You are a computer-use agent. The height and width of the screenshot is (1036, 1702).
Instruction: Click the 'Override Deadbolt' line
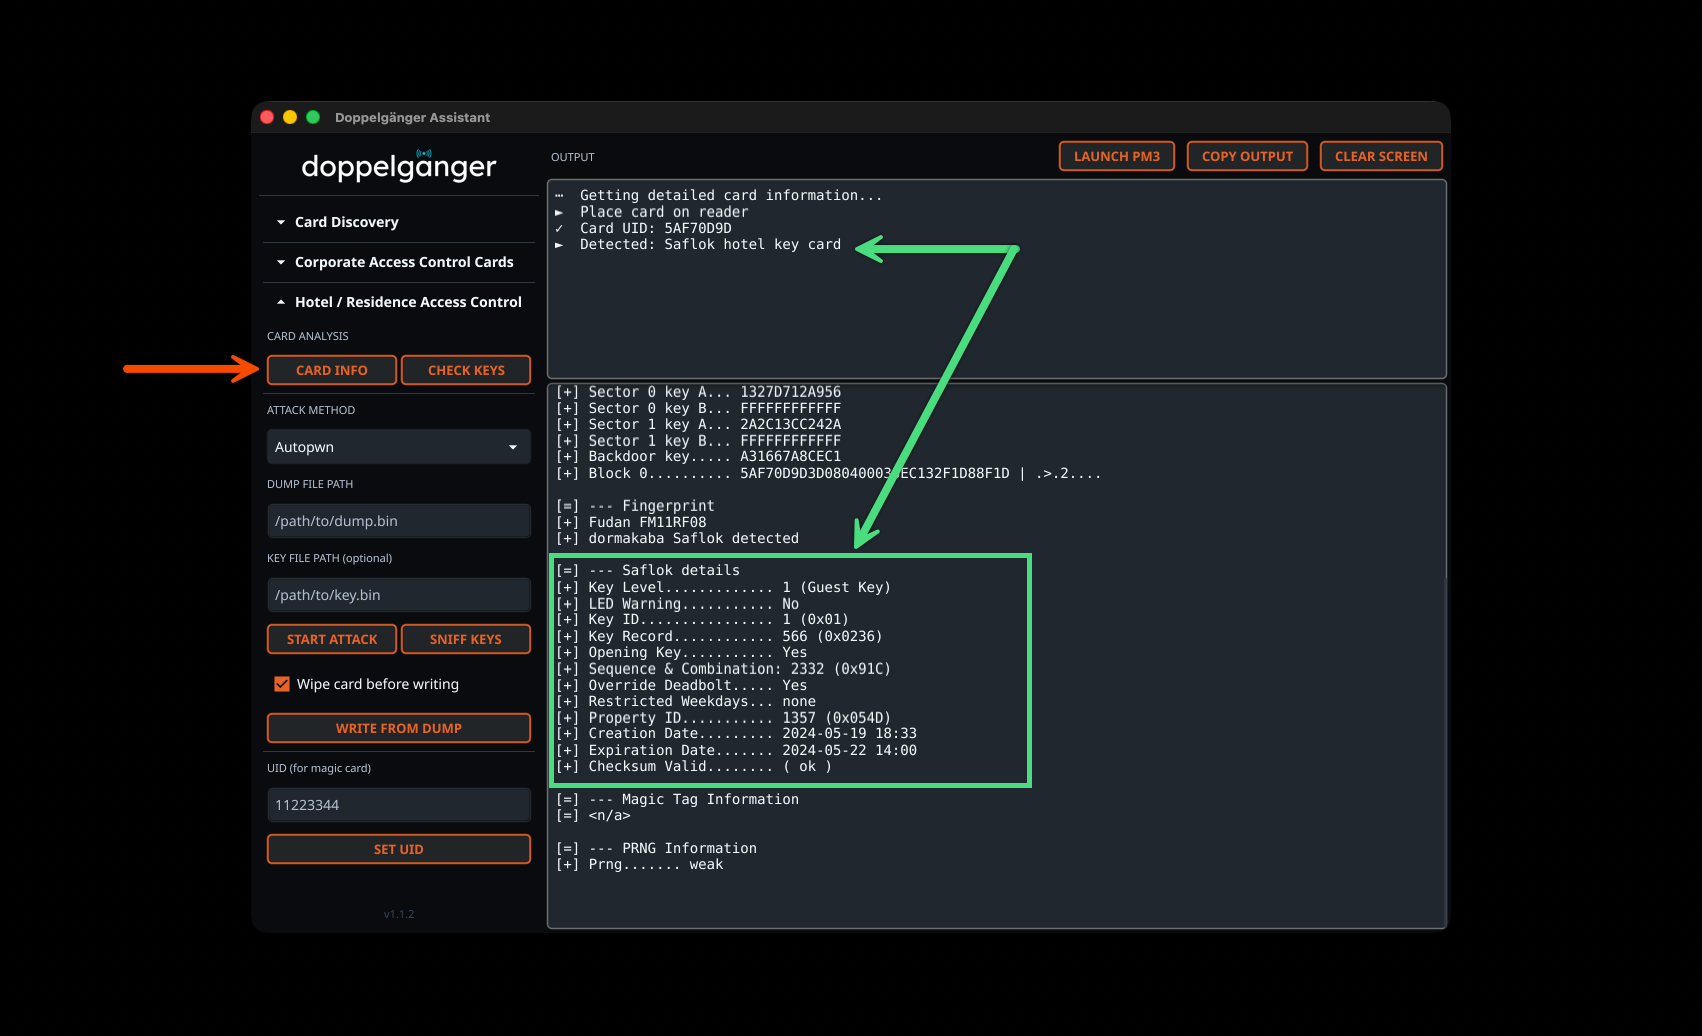(x=682, y=685)
